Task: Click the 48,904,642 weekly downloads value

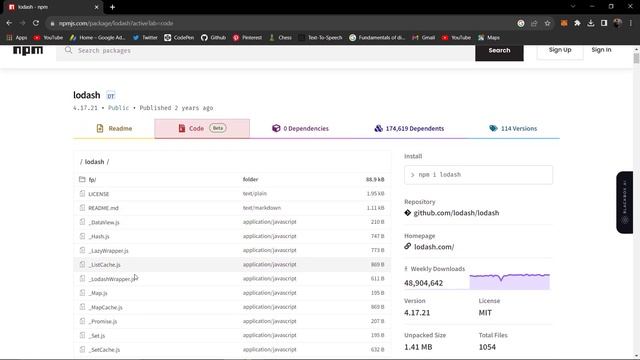Action: [423, 283]
